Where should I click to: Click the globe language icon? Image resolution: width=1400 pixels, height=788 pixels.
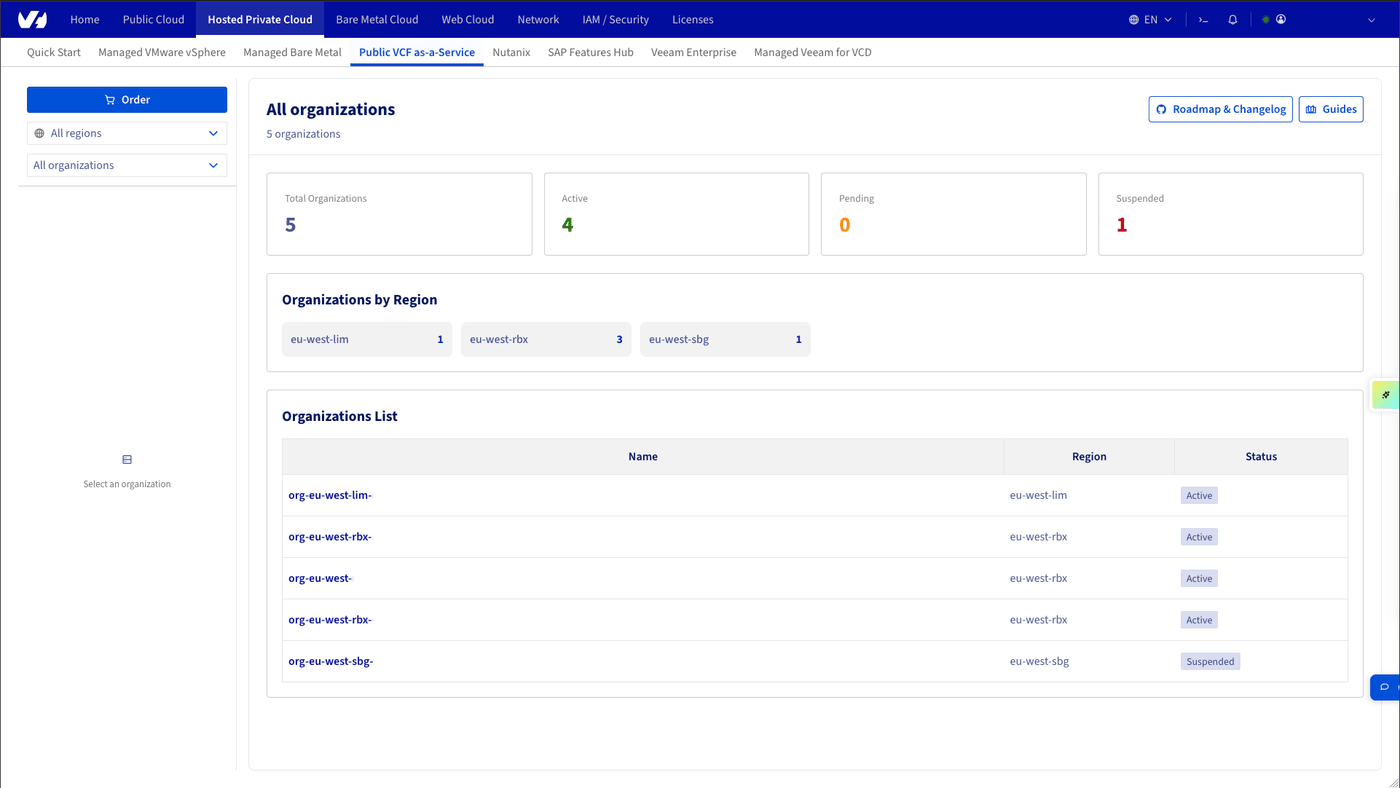click(x=1133, y=19)
